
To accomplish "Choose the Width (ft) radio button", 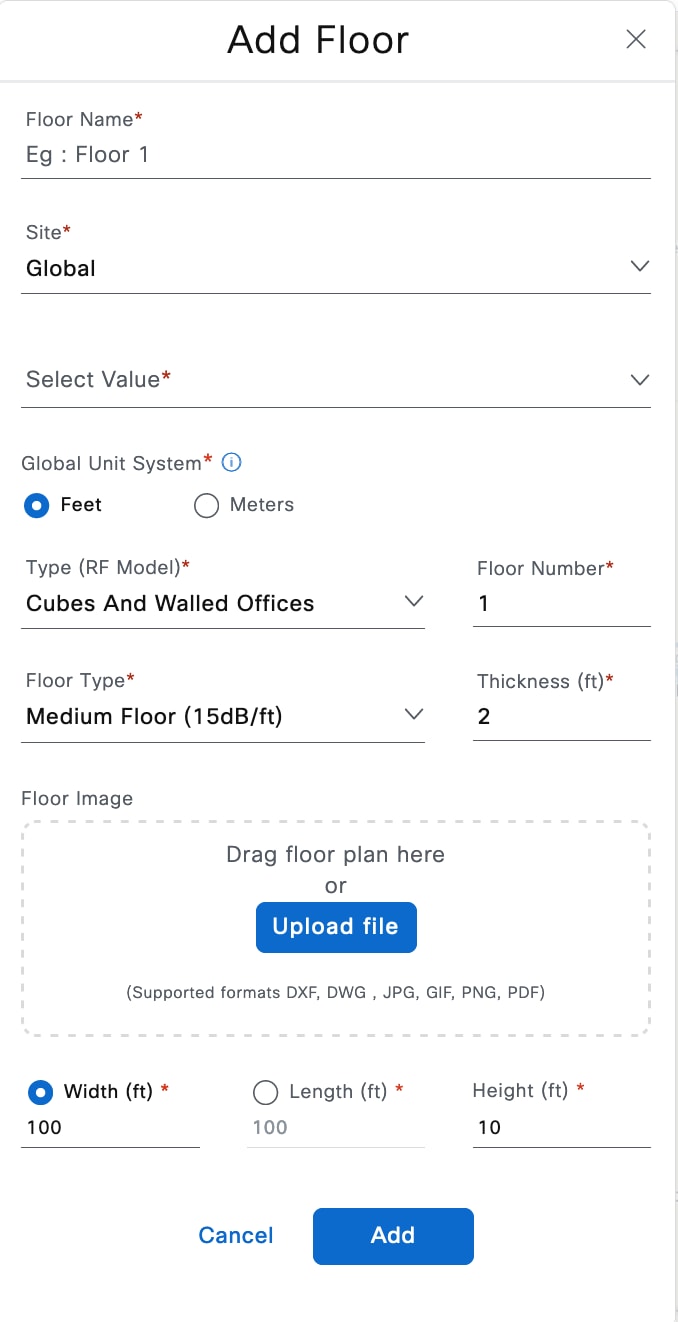I will tap(40, 1092).
